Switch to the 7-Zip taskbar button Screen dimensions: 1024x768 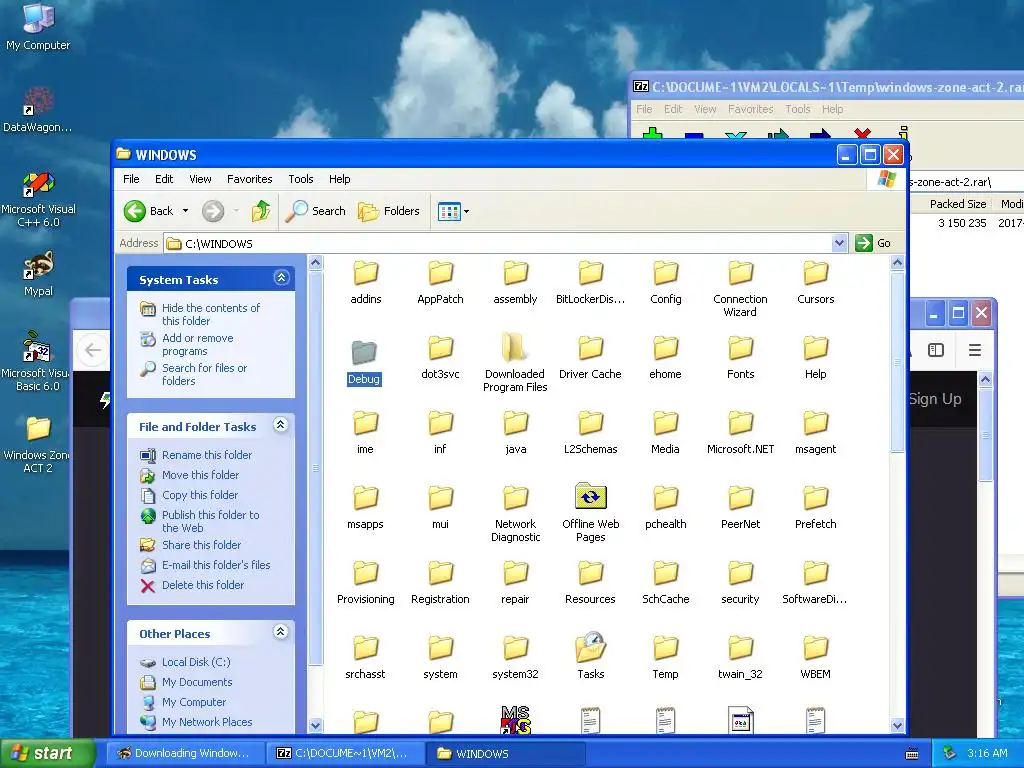tap(346, 753)
